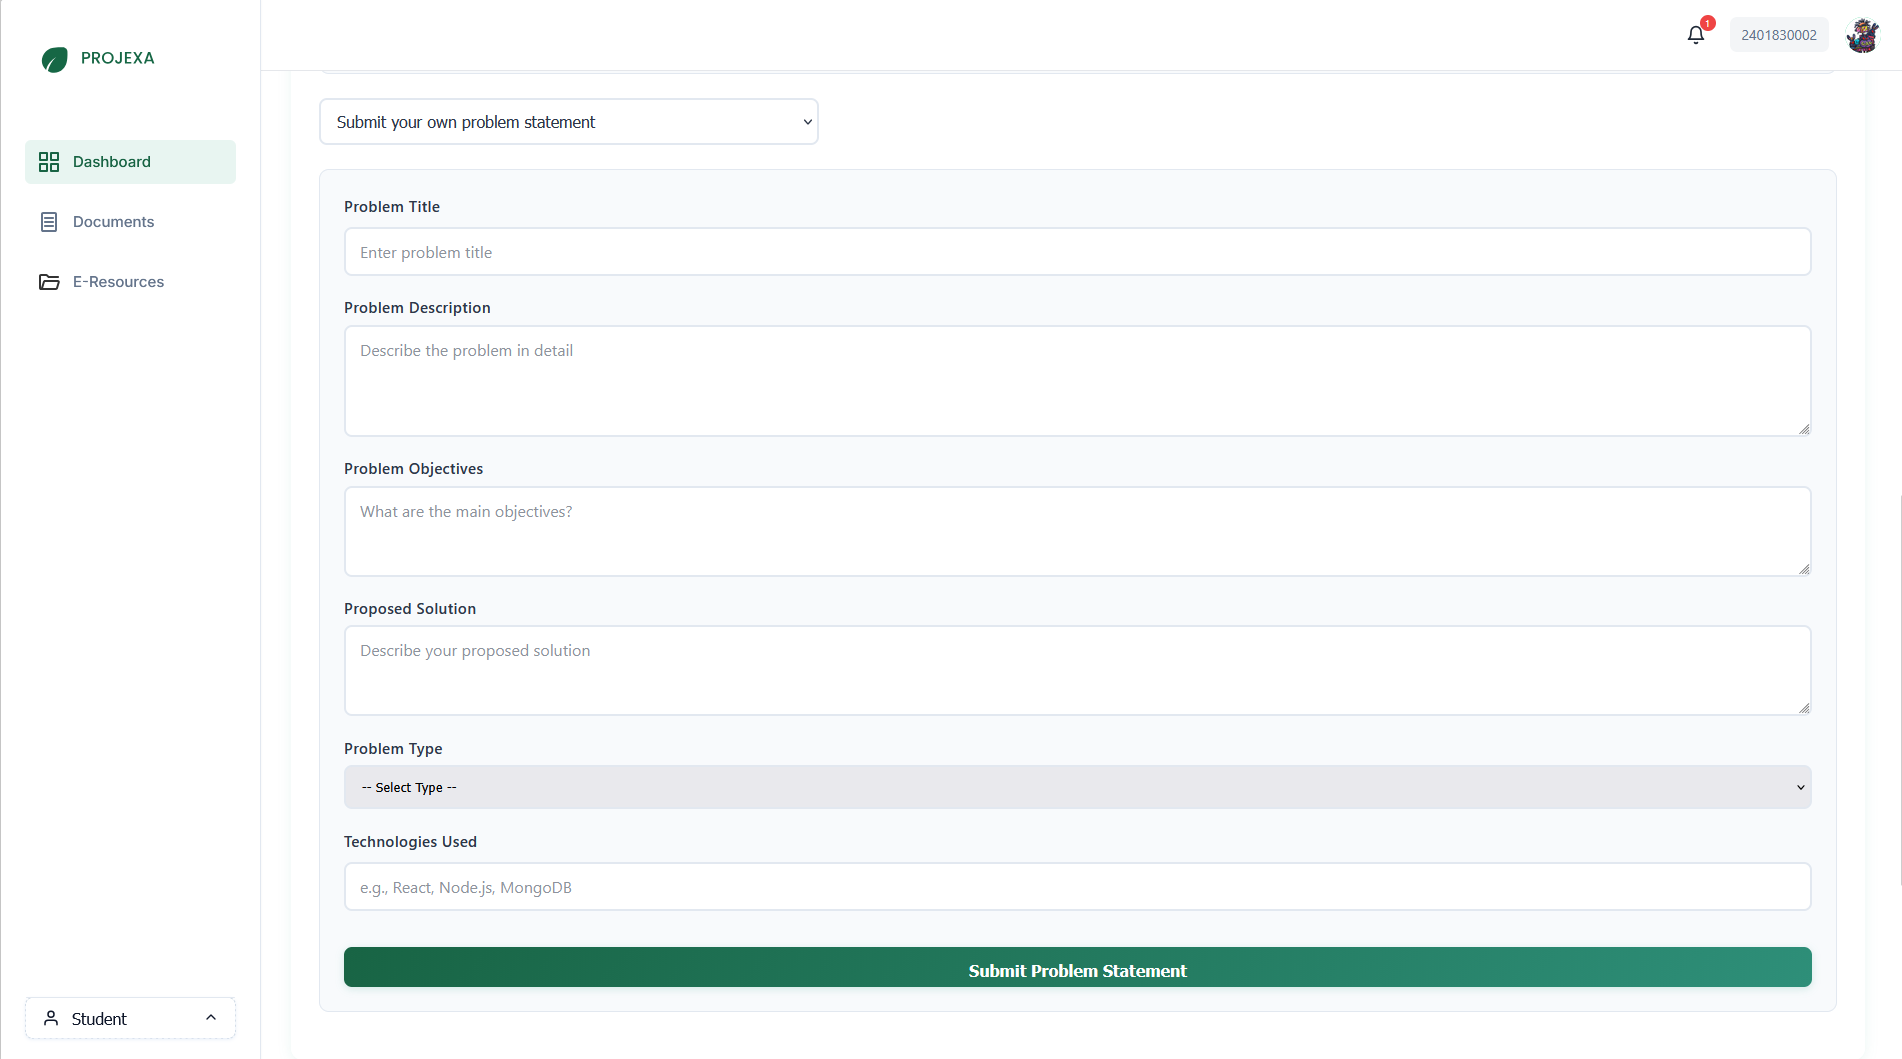This screenshot has height=1059, width=1902.
Task: Click the Technologies Used field
Action: coord(1076,886)
